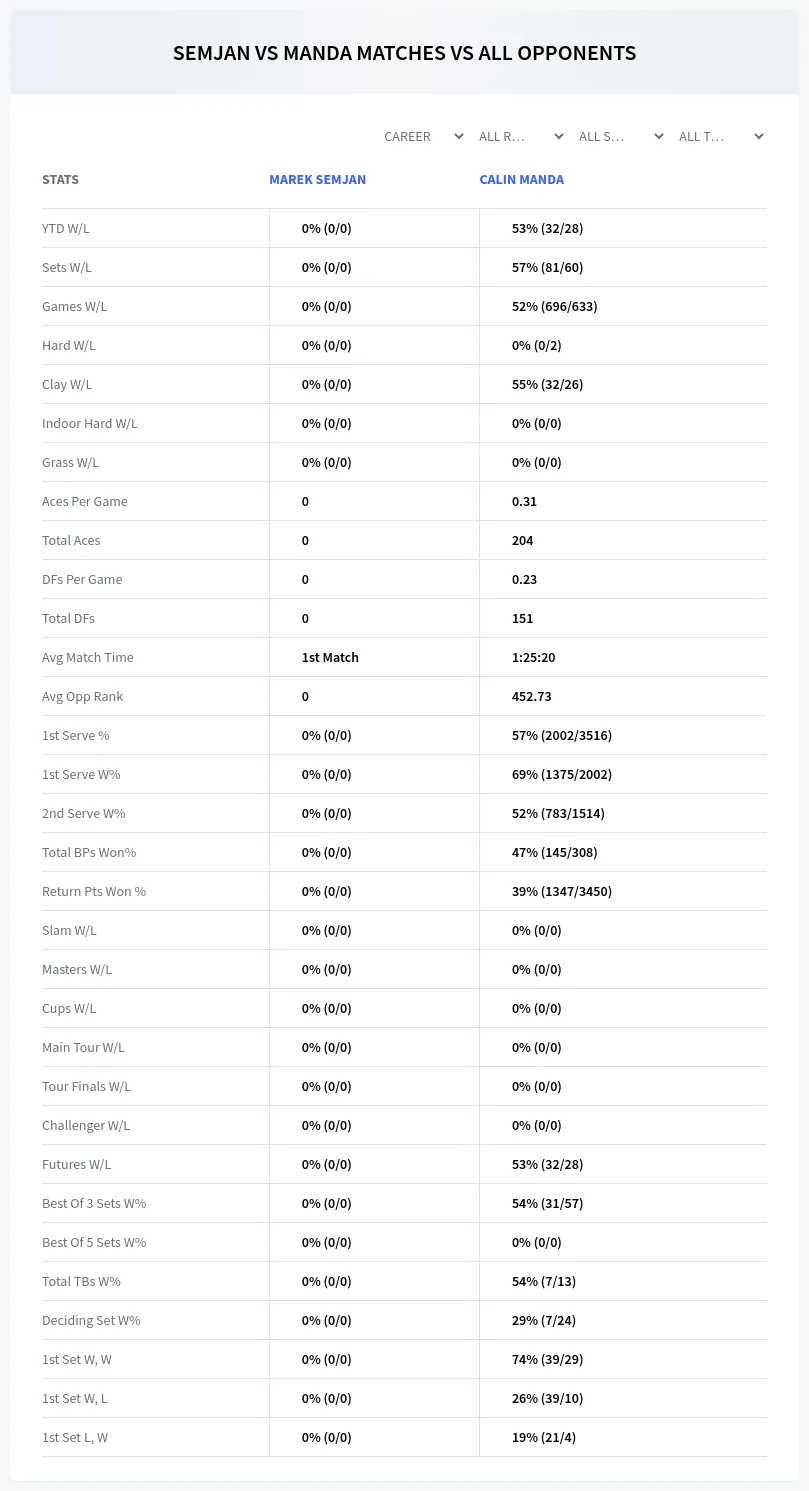Click the Avg Opp Rank 452.73 value
809x1491 pixels.
click(531, 696)
